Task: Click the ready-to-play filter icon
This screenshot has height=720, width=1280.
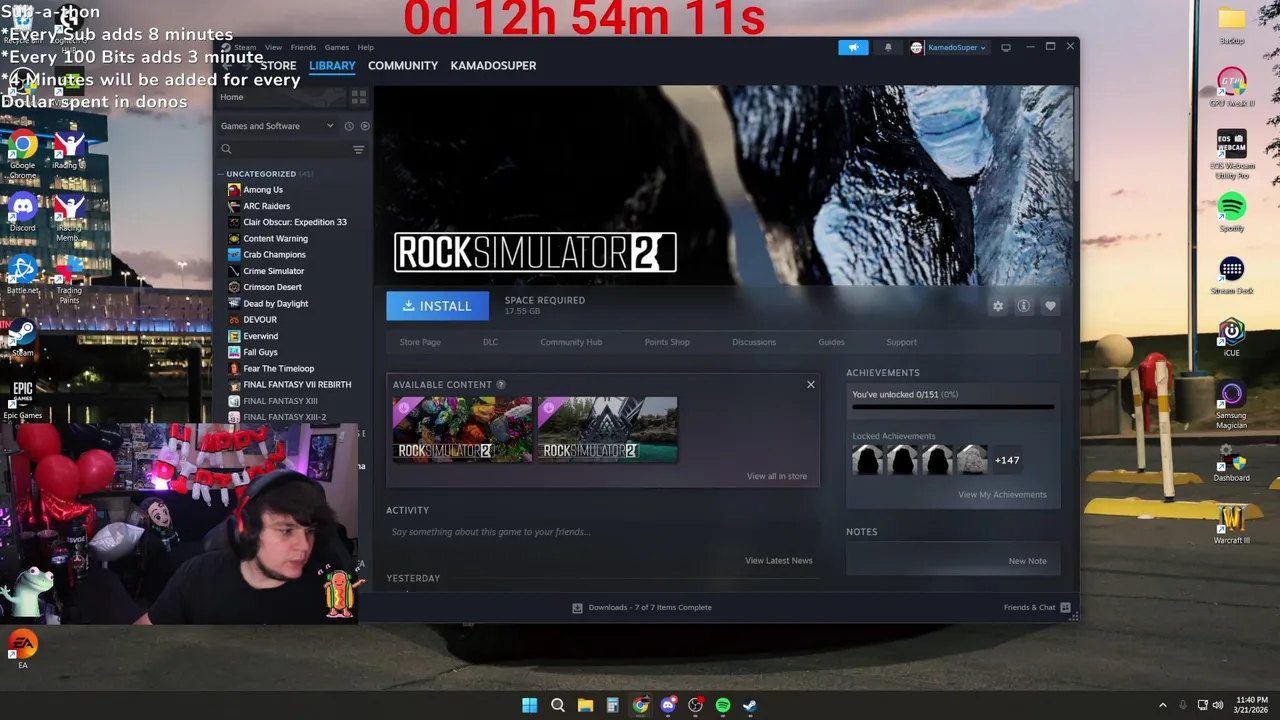Action: tap(365, 126)
